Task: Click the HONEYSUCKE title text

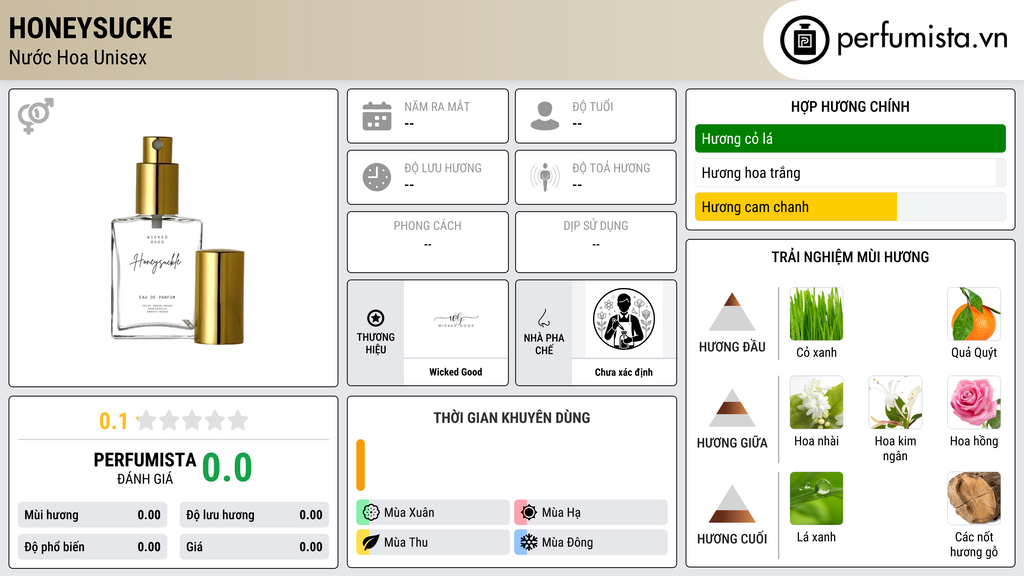Action: (x=91, y=28)
